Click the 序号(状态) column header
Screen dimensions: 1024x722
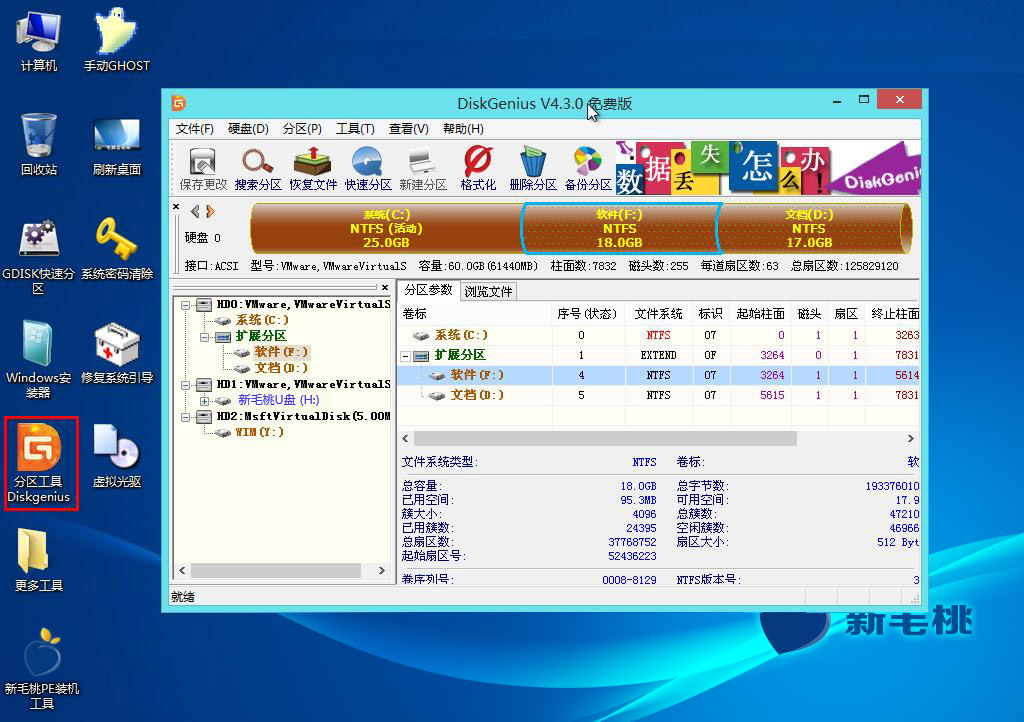click(x=588, y=314)
